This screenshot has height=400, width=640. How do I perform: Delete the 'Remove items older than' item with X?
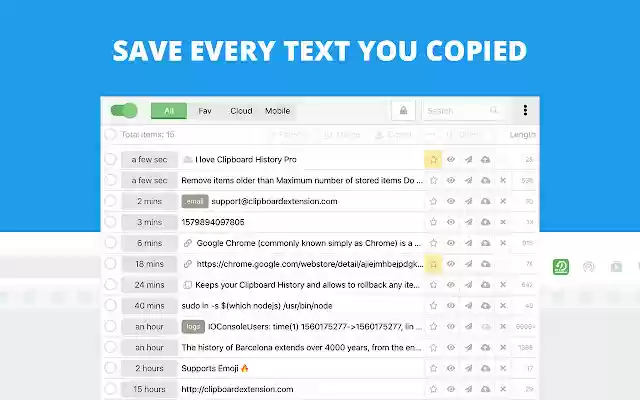503,180
